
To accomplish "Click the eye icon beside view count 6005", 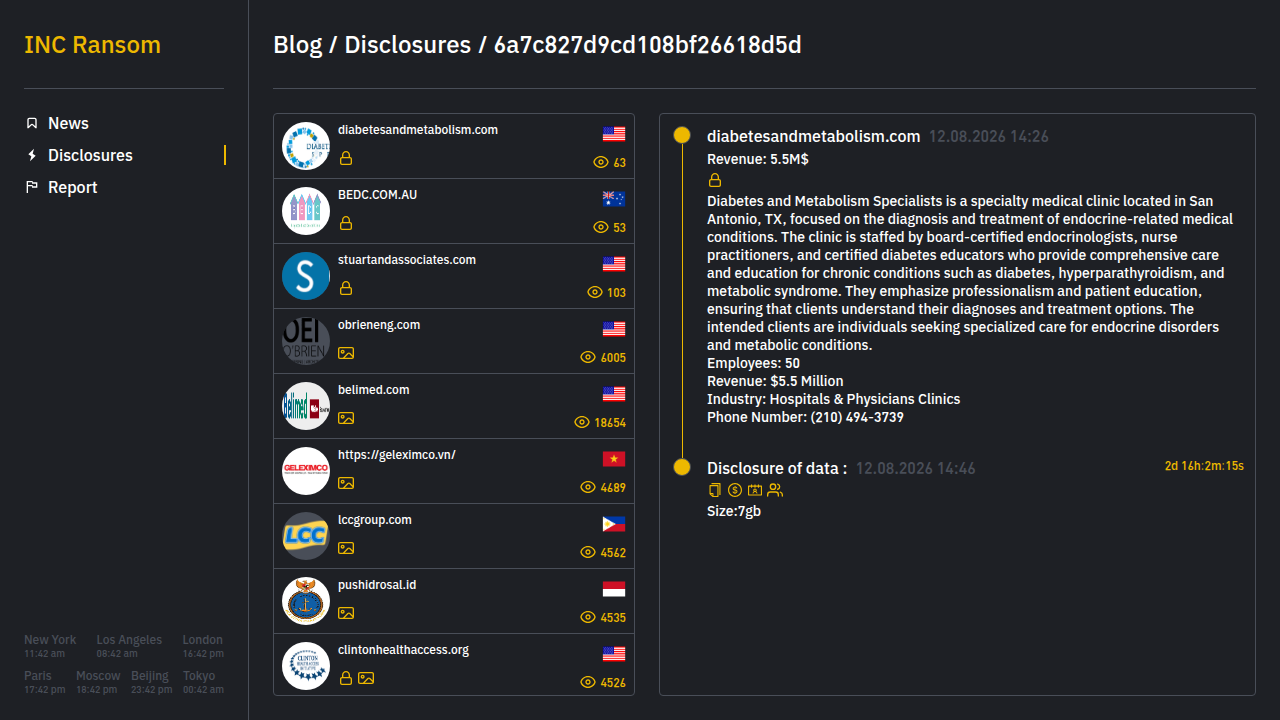I will pyautogui.click(x=588, y=357).
